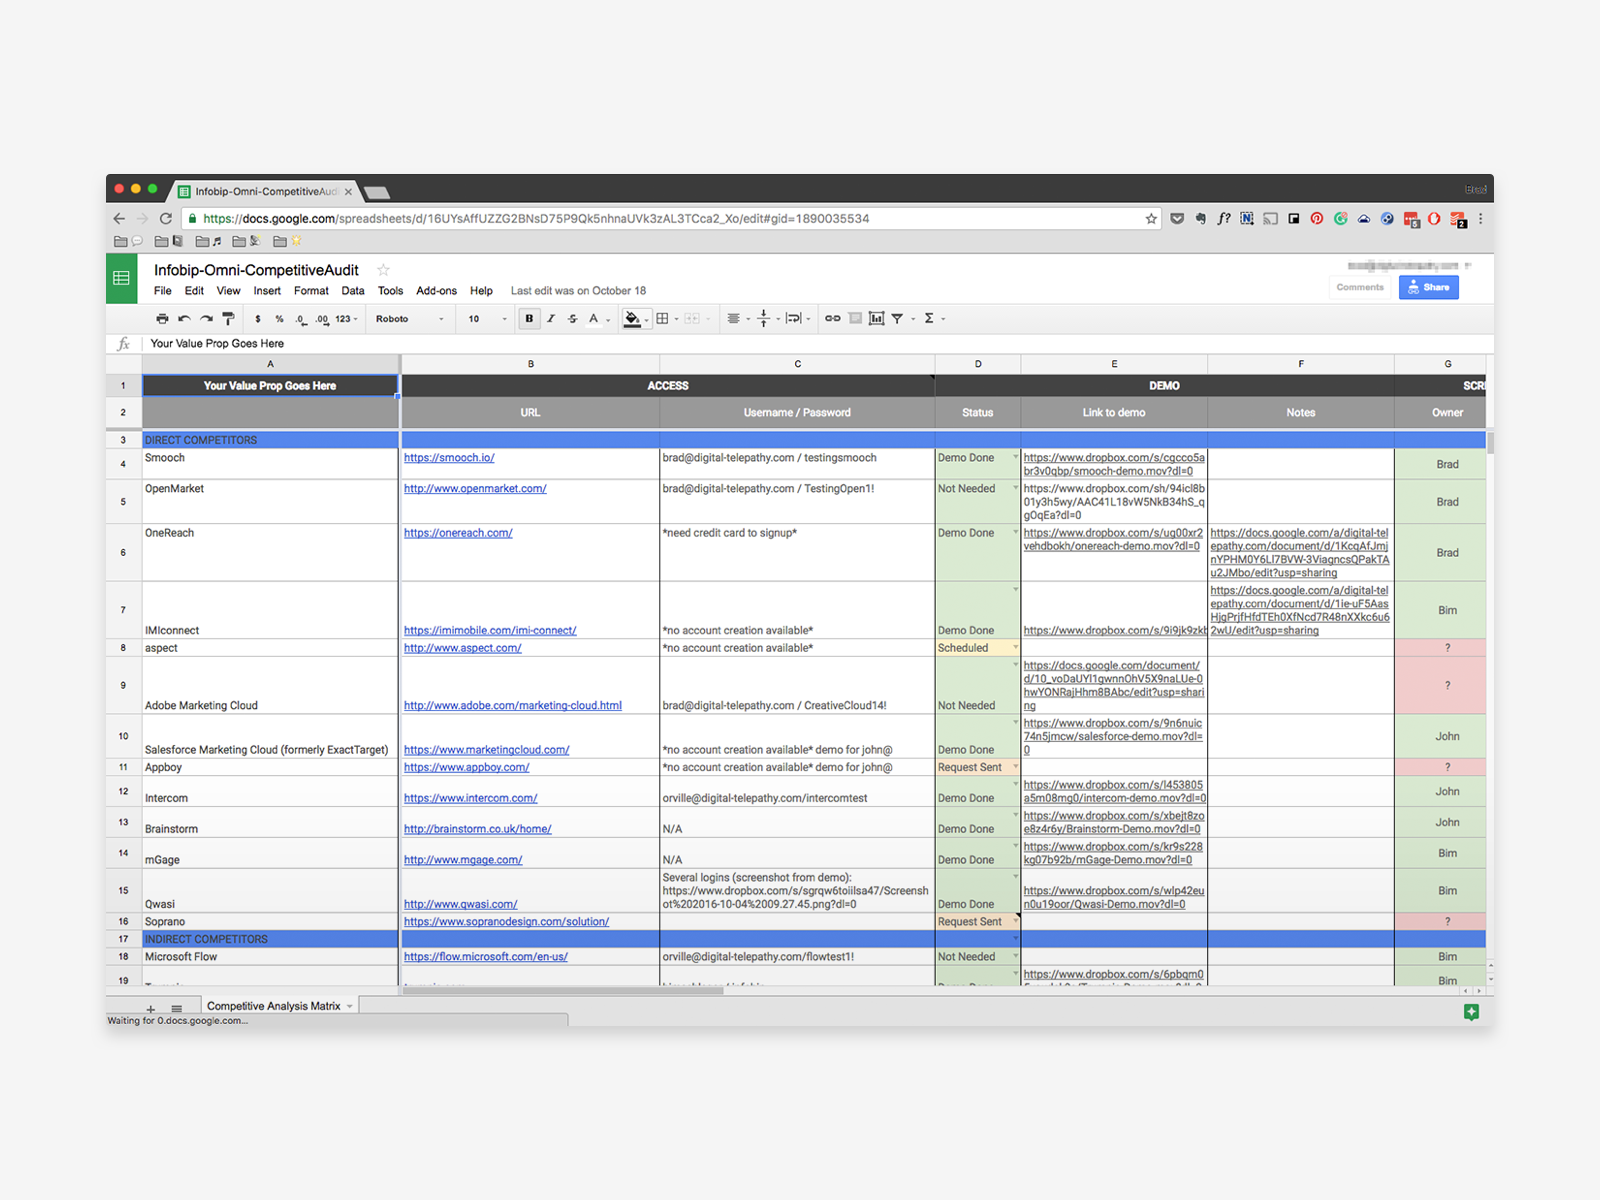Open the all sheets list icon
Viewport: 1600px width, 1200px height.
point(177,1009)
